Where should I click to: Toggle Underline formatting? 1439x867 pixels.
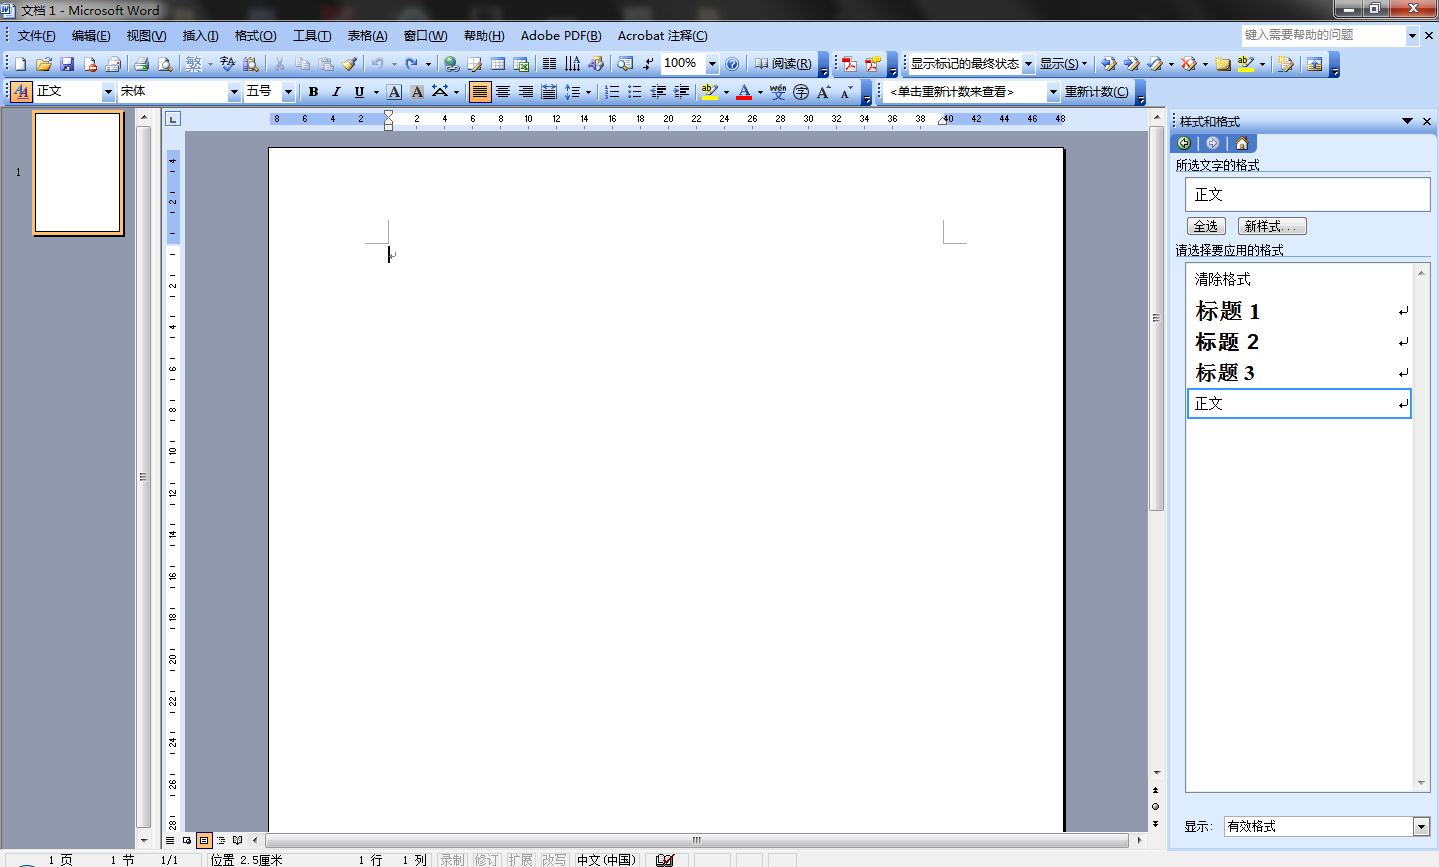pos(359,92)
